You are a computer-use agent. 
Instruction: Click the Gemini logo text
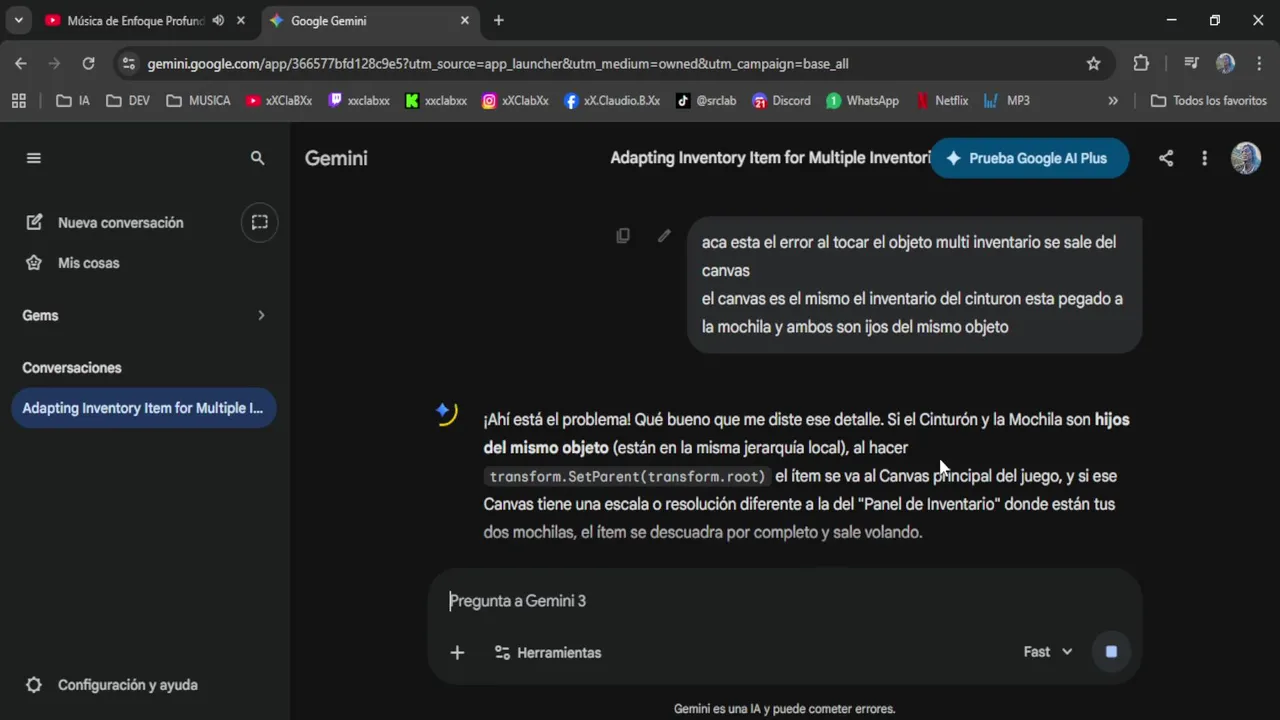(x=336, y=158)
